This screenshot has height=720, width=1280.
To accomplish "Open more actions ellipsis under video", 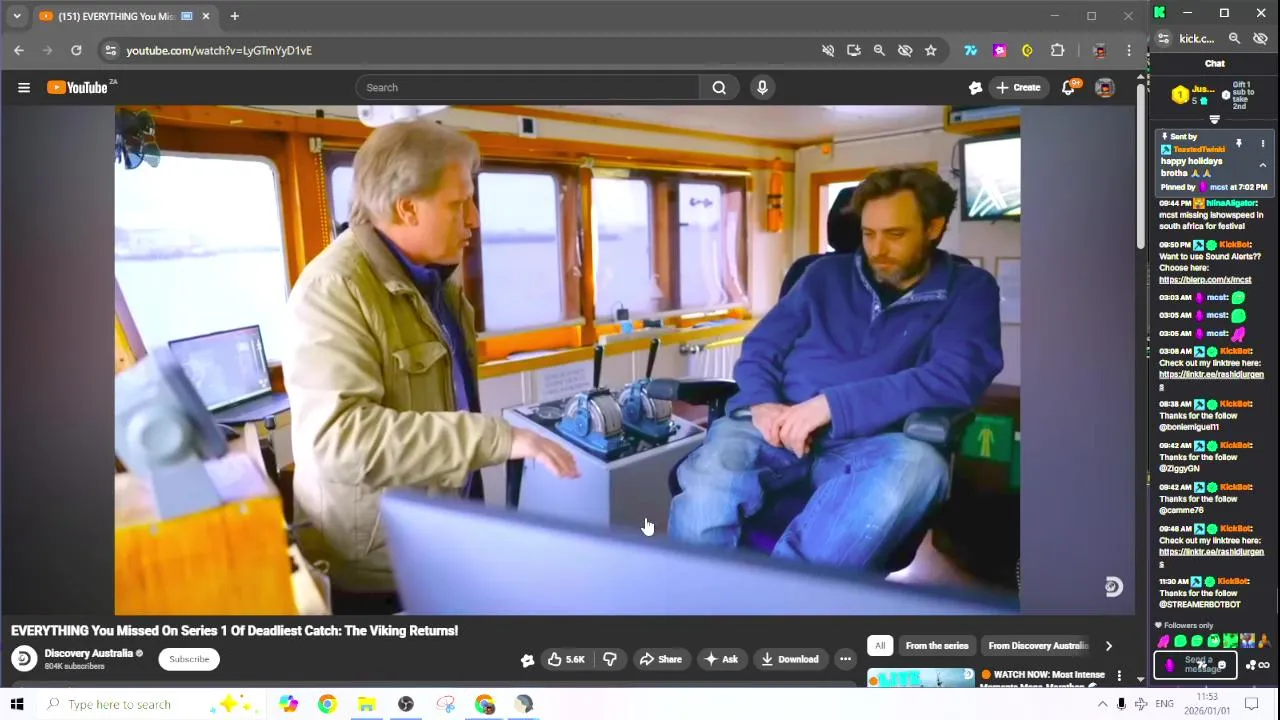I will pyautogui.click(x=845, y=659).
